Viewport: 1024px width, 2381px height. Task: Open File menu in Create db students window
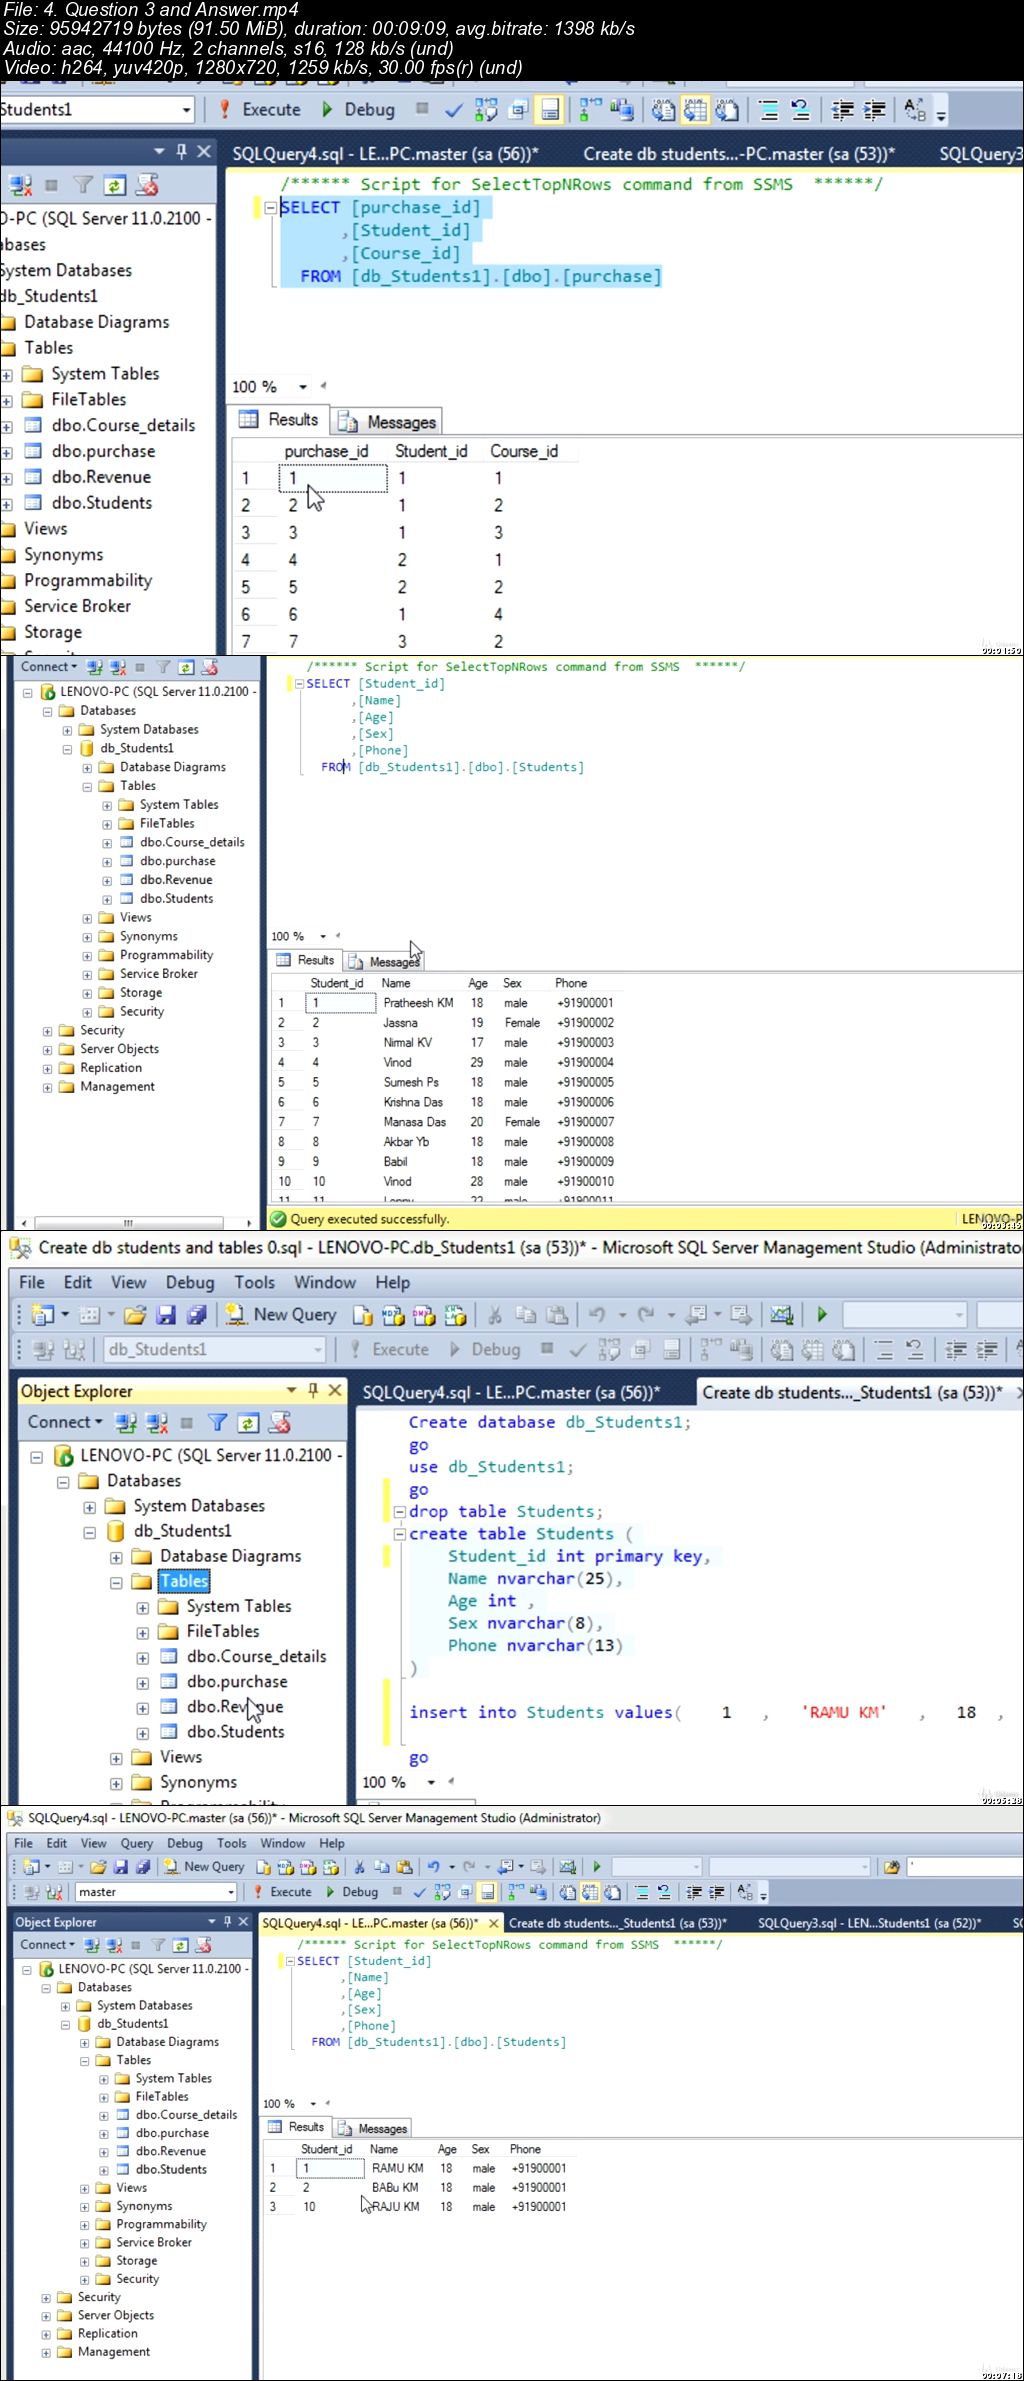click(x=32, y=1283)
